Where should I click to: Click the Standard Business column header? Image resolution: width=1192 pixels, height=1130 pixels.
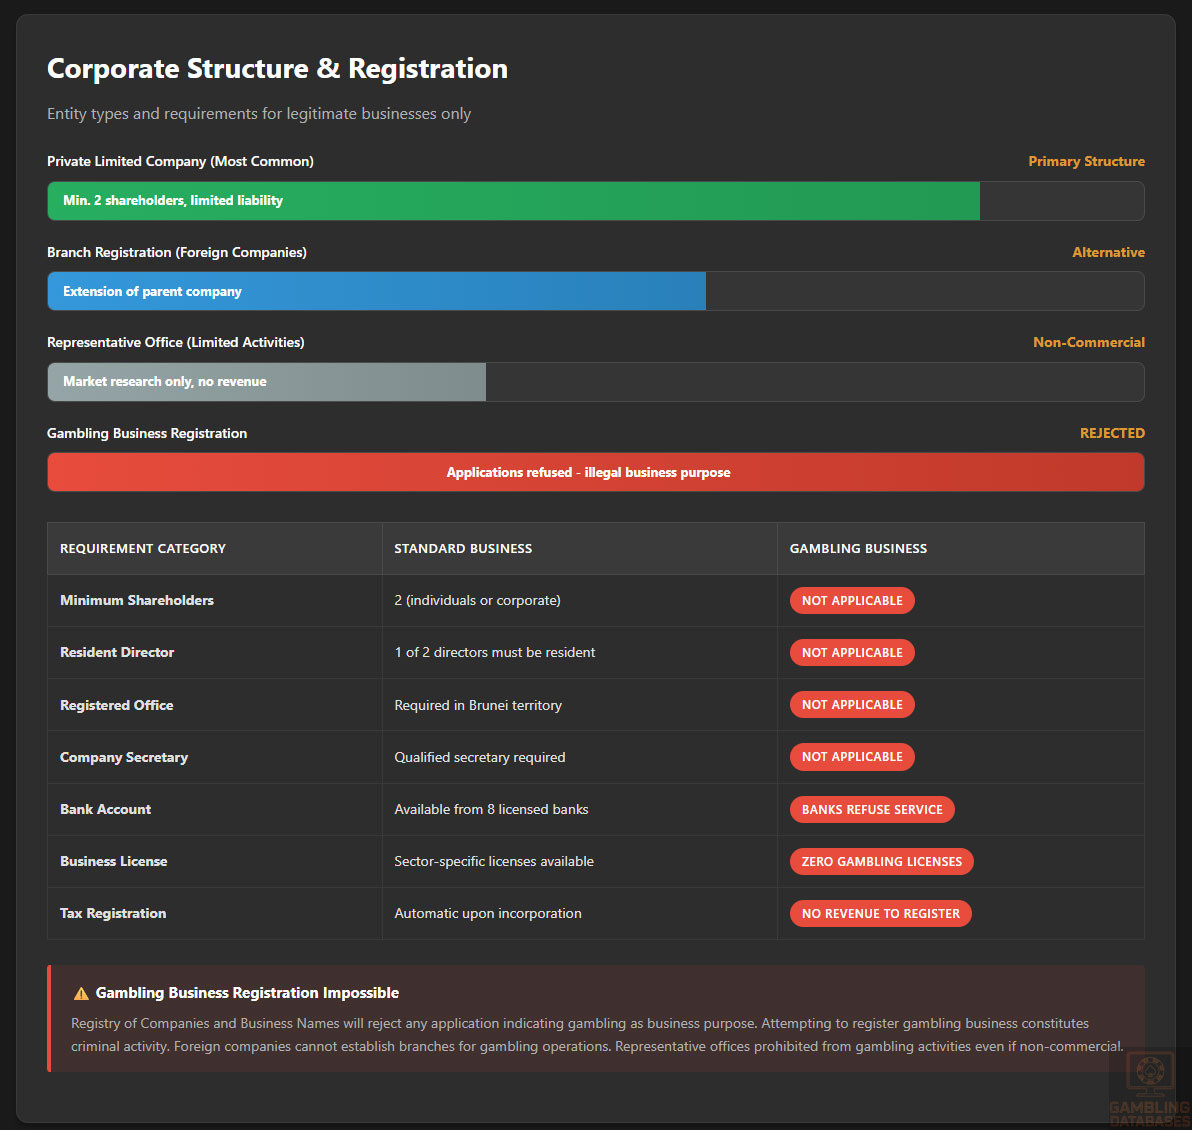coord(463,548)
